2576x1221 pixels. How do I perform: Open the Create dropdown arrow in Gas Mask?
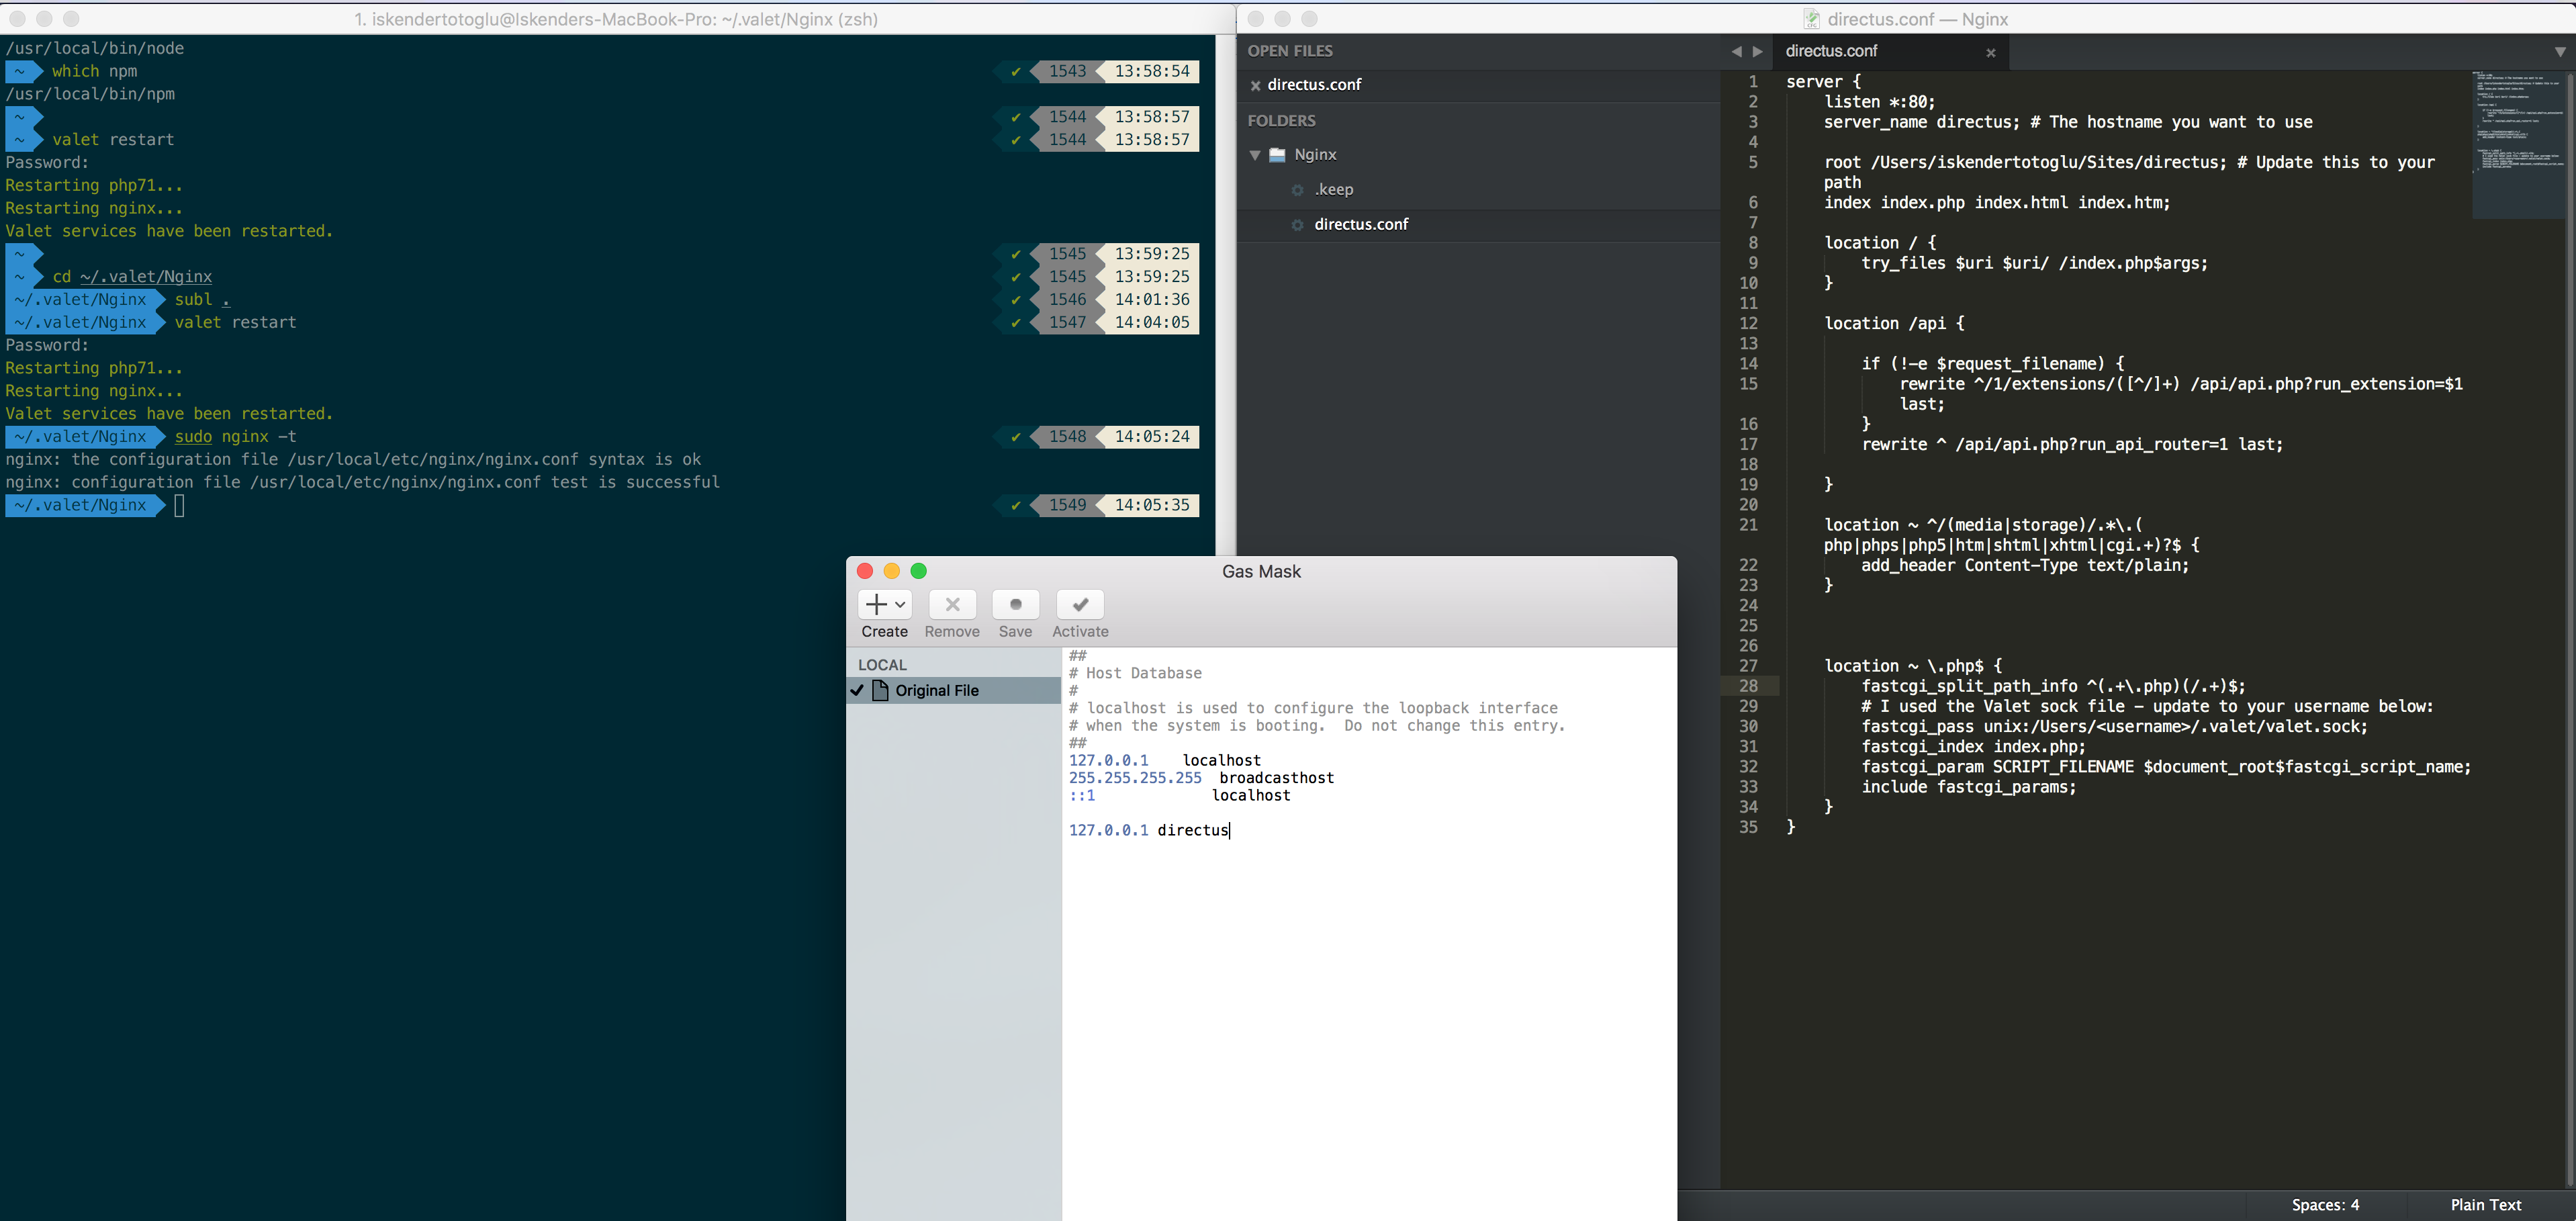point(900,605)
